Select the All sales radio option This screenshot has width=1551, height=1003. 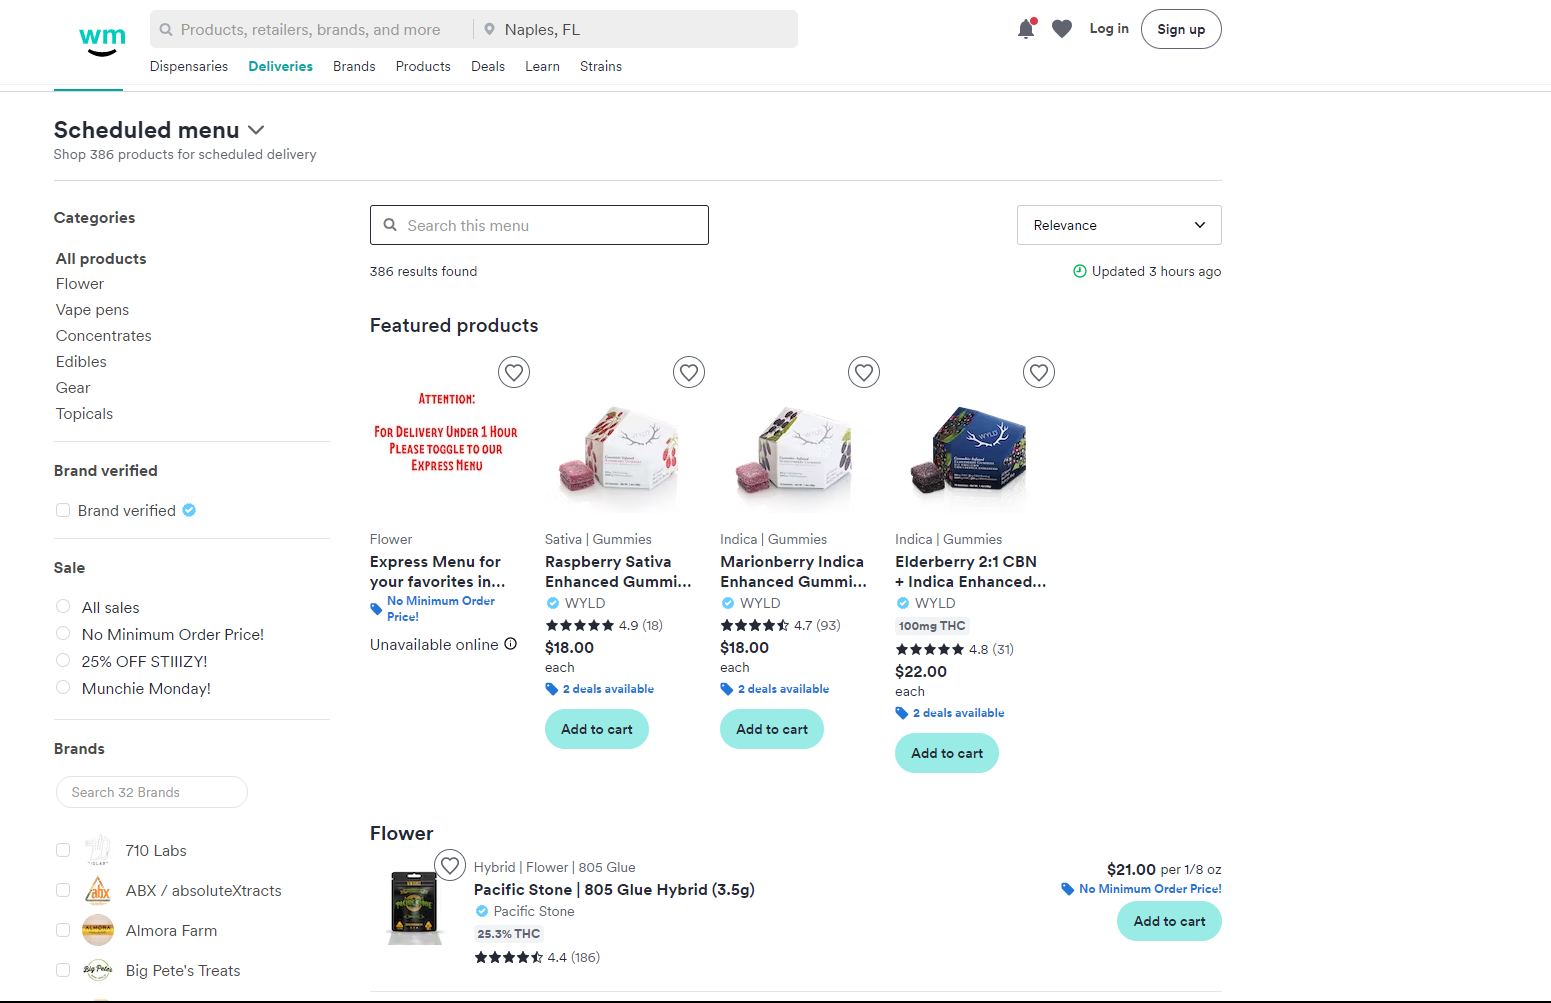click(x=63, y=607)
